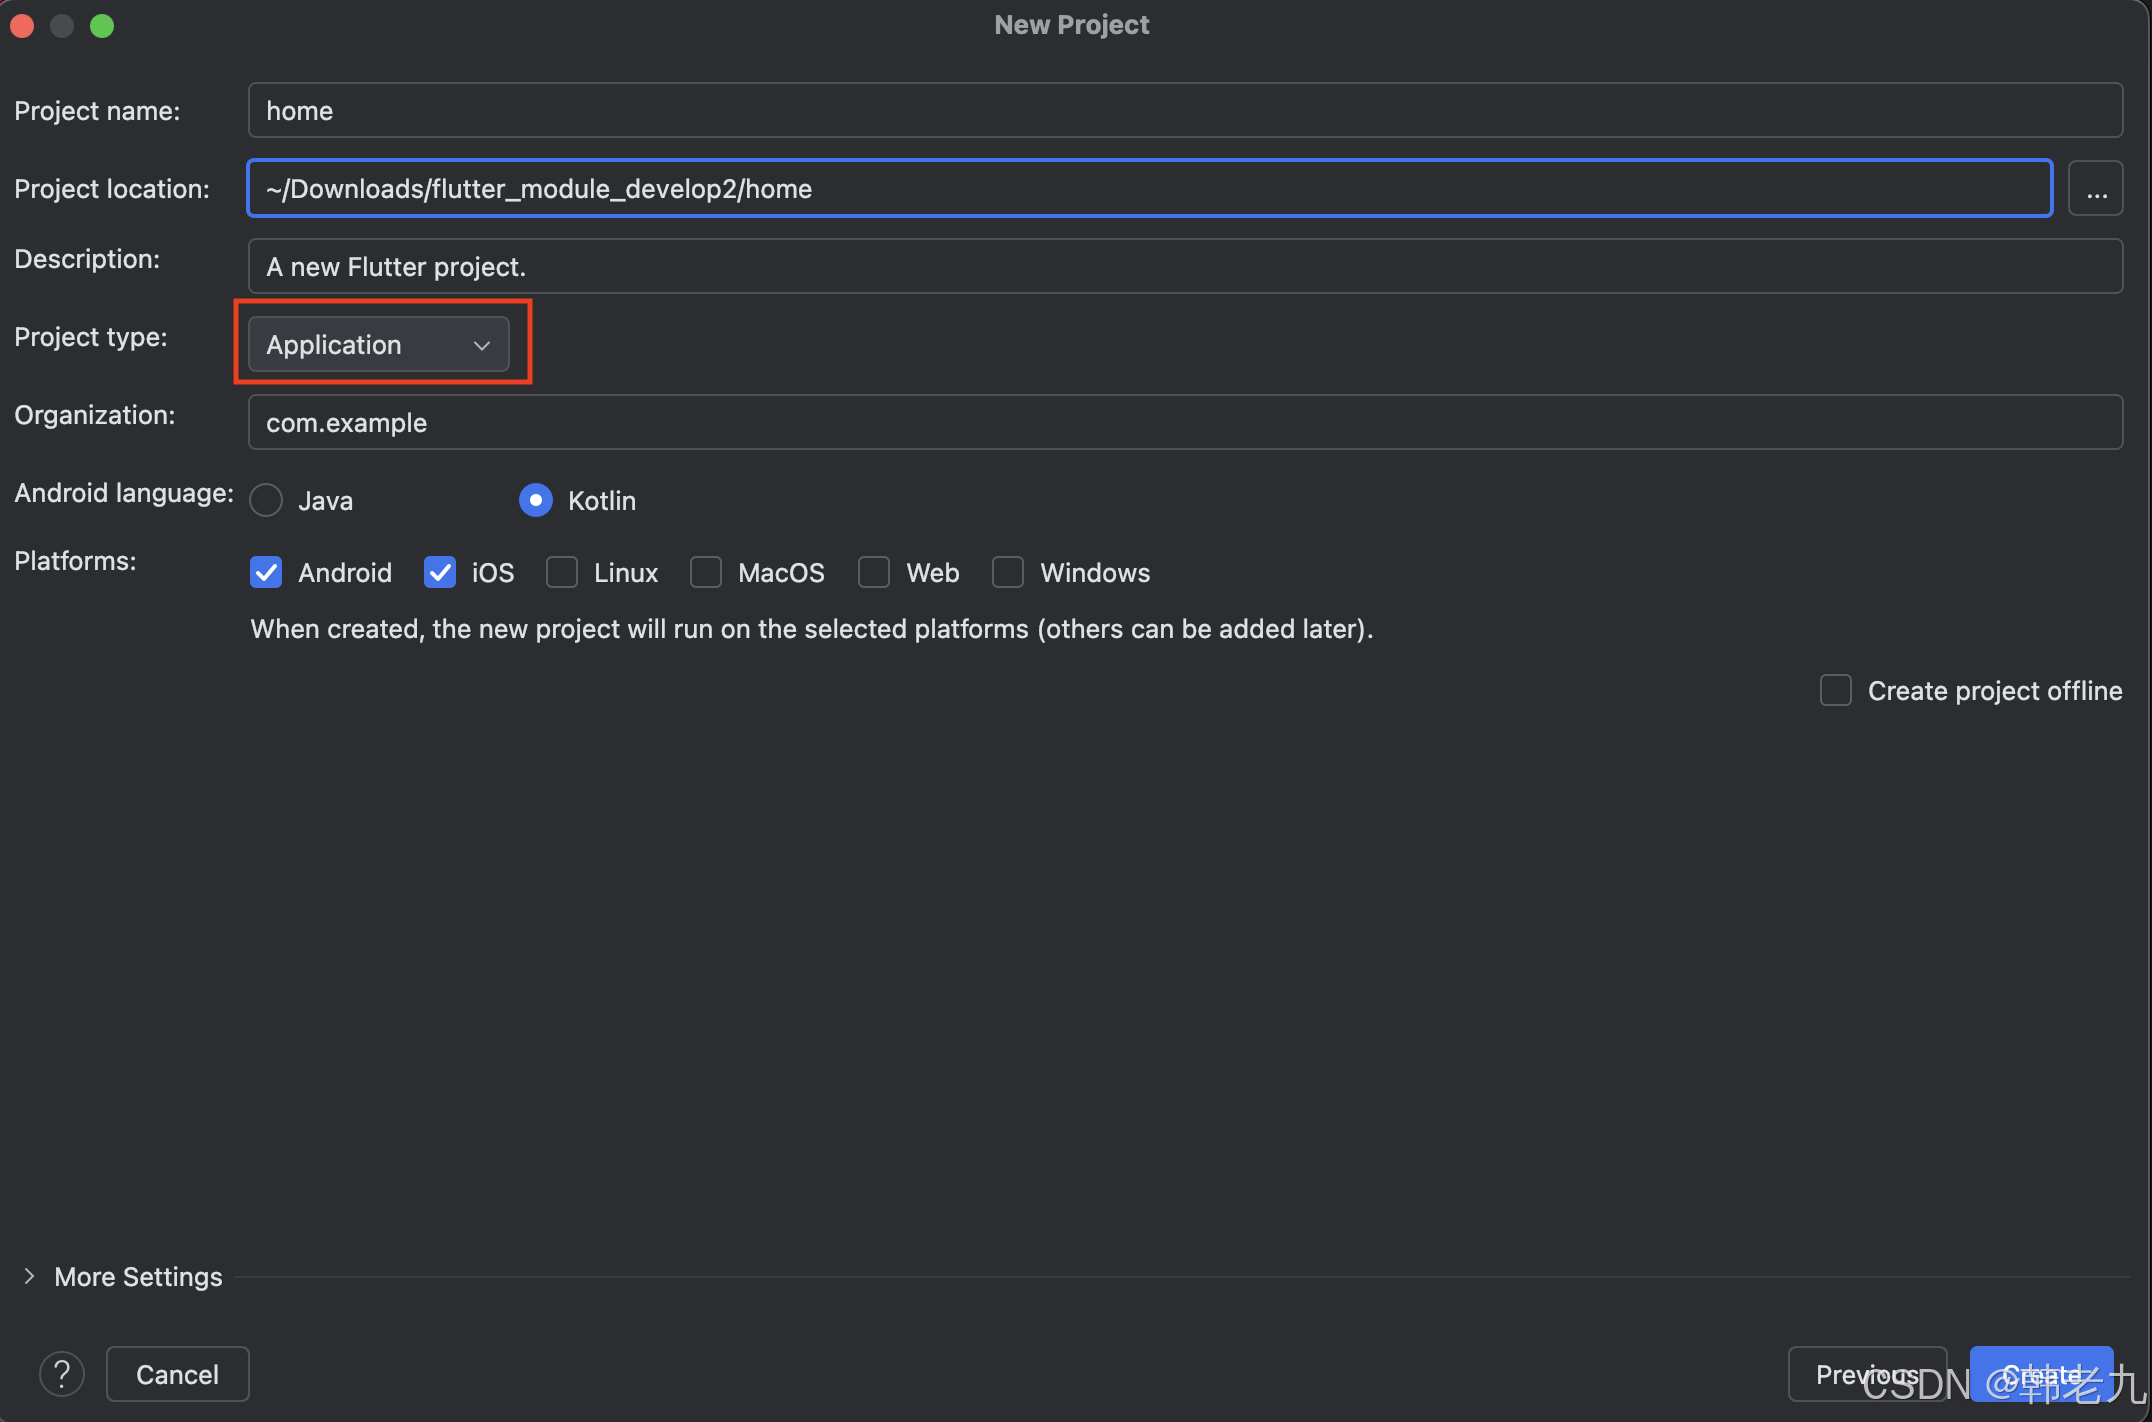Enable the Web platform checkbox
This screenshot has width=2152, height=1422.
pos(874,572)
